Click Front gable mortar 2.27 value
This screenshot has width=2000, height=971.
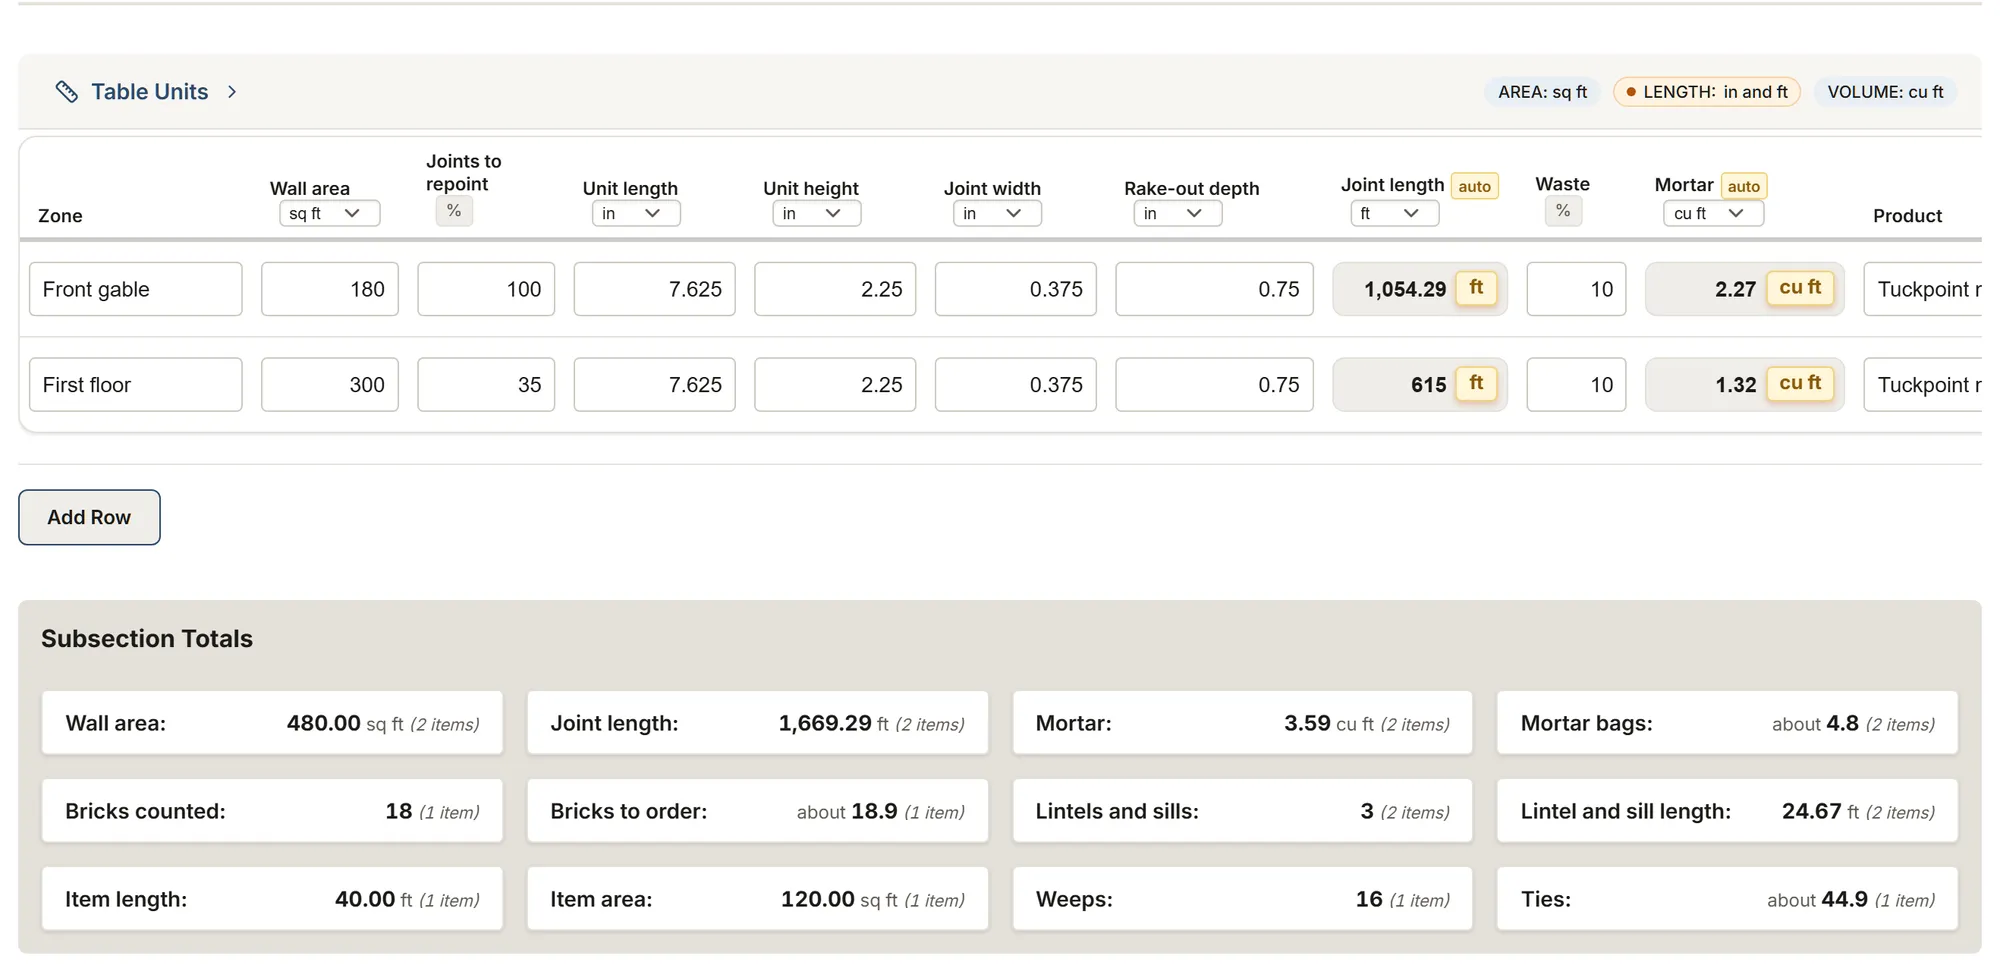(1735, 289)
